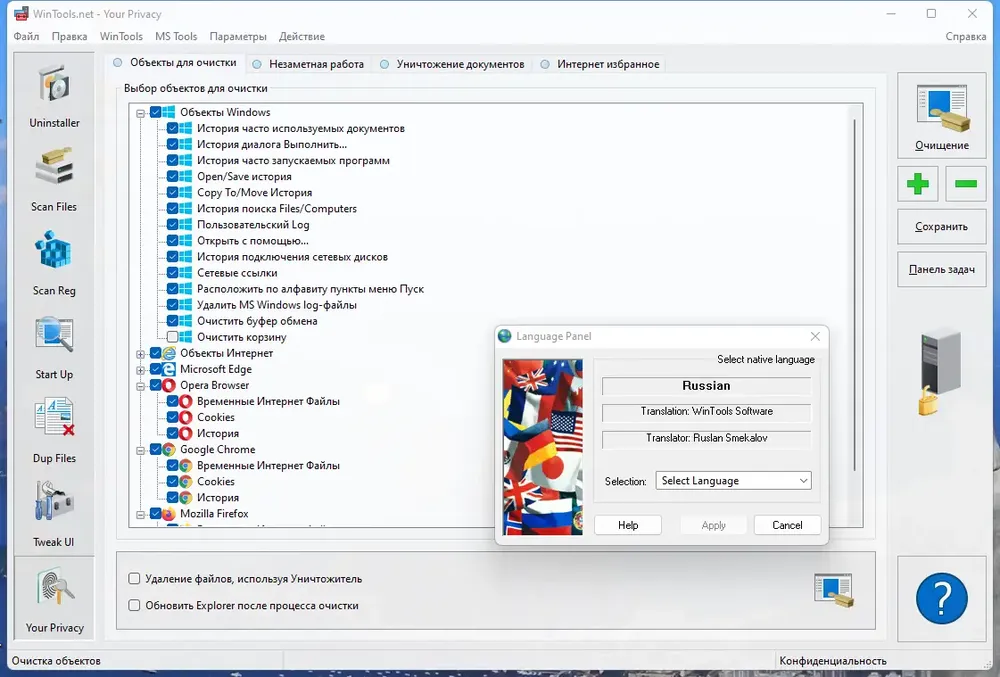
Task: Launch the Start Up manager
Action: point(54,347)
